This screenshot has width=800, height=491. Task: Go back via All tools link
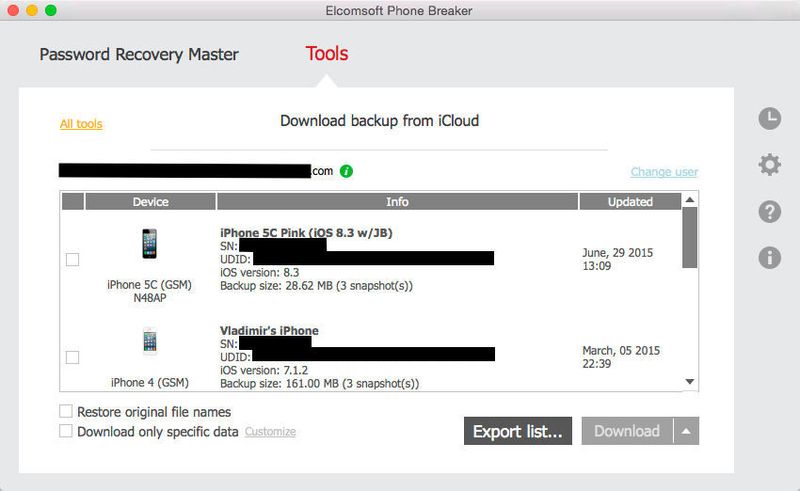tap(81, 124)
